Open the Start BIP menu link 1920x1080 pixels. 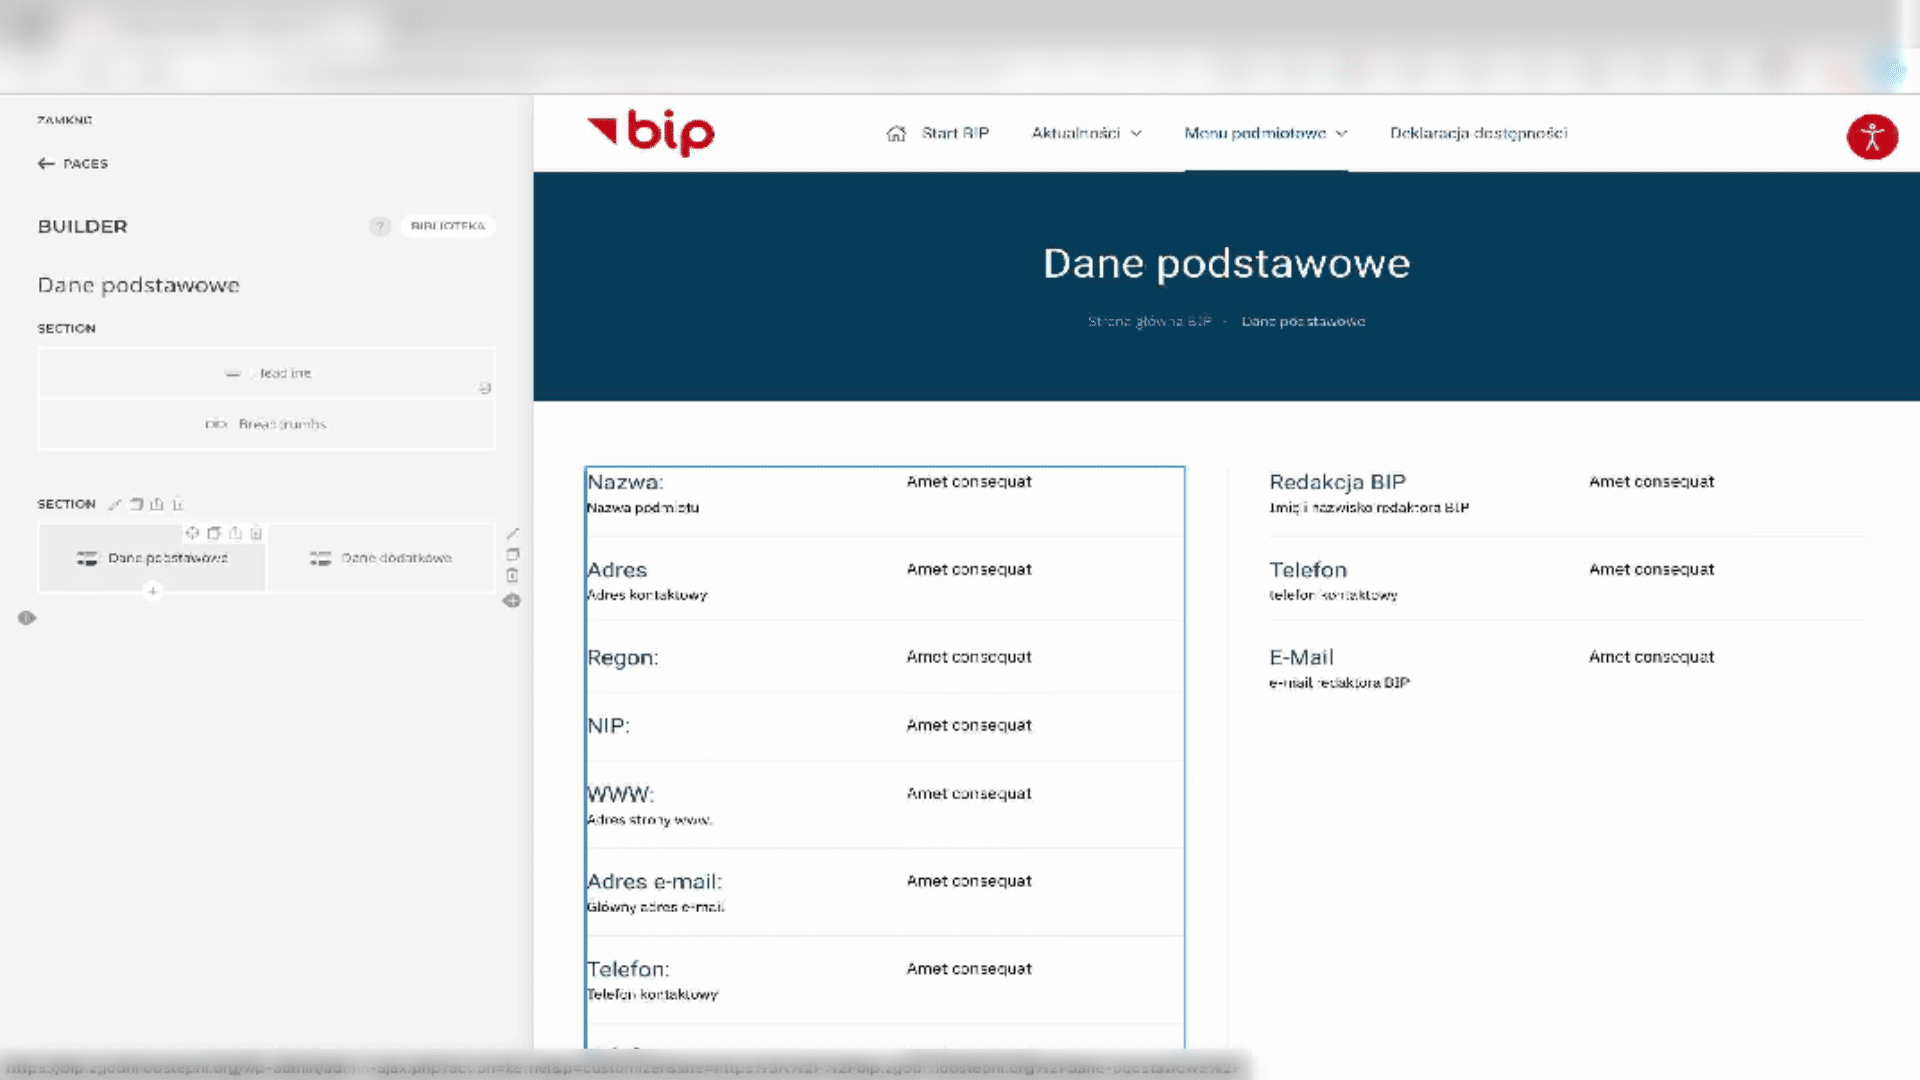click(x=955, y=133)
